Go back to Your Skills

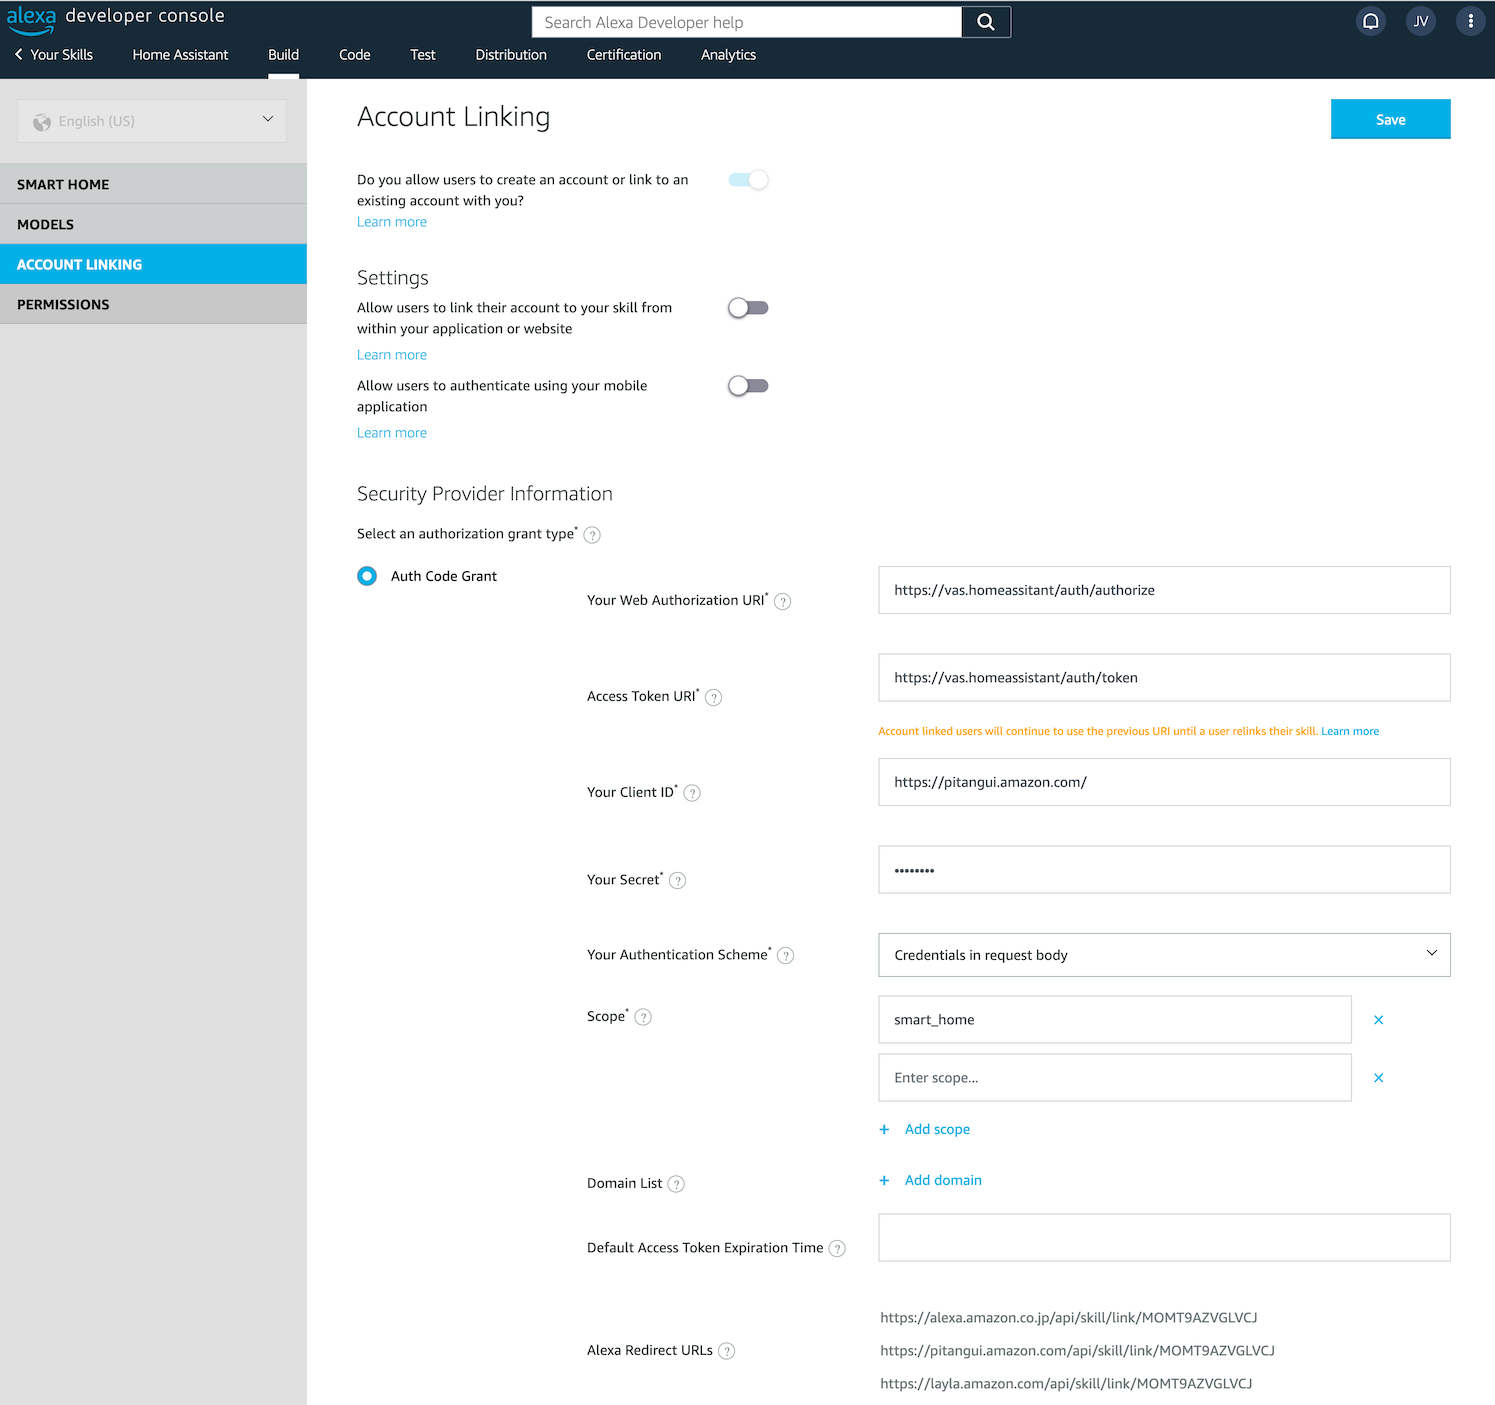(x=54, y=55)
